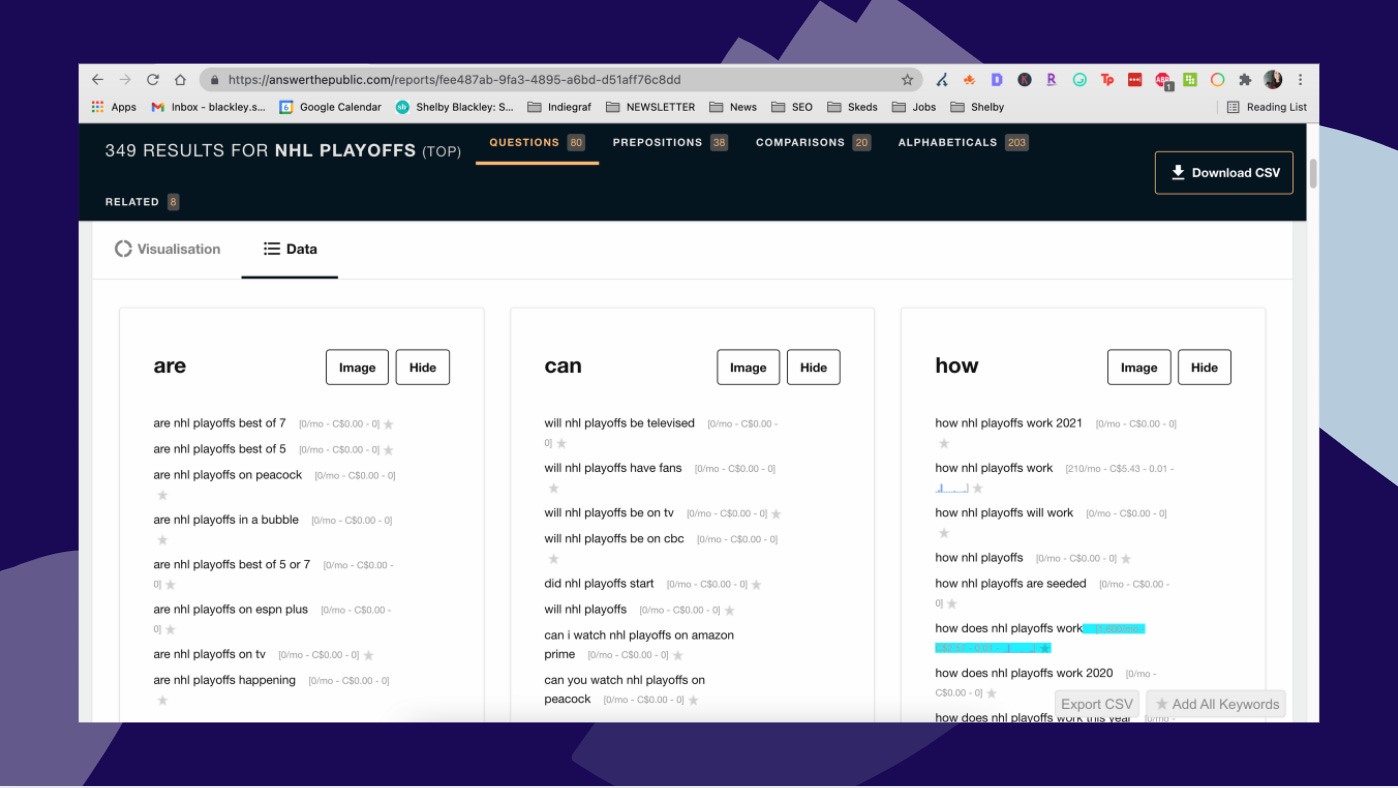The width and height of the screenshot is (1398, 788).
Task: Go back using the browser back arrow
Action: [x=97, y=80]
